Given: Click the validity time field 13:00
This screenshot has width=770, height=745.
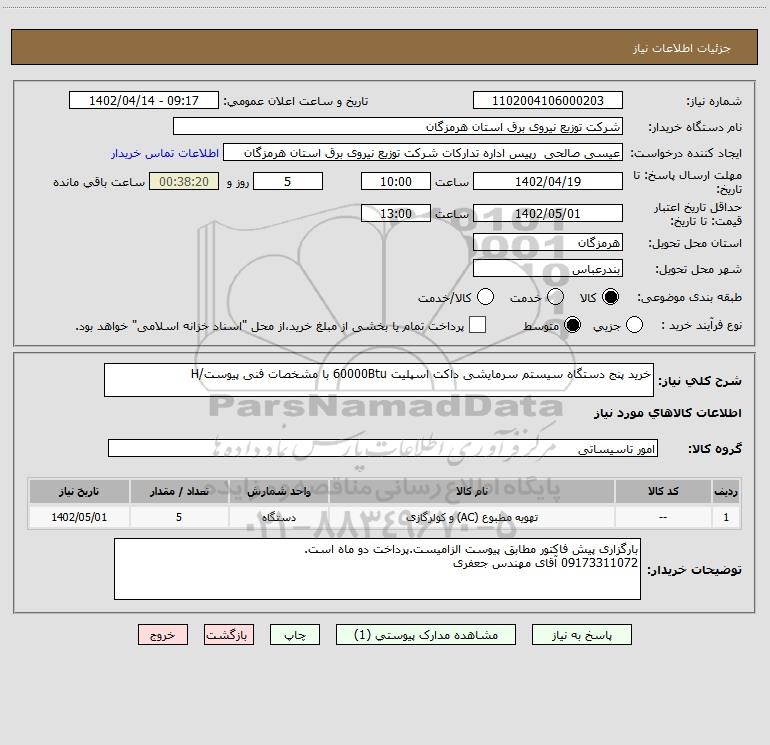Looking at the screenshot, I should pyautogui.click(x=396, y=213).
